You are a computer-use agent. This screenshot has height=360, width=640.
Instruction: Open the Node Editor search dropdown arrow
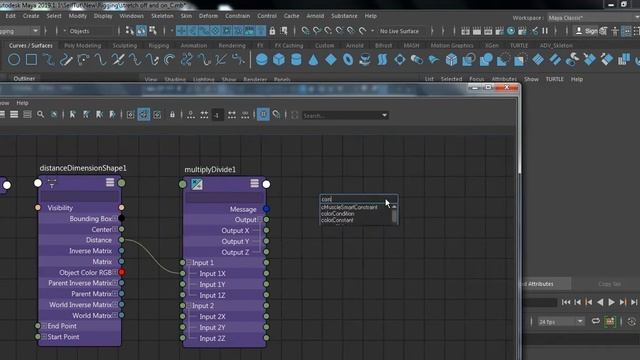(384, 116)
